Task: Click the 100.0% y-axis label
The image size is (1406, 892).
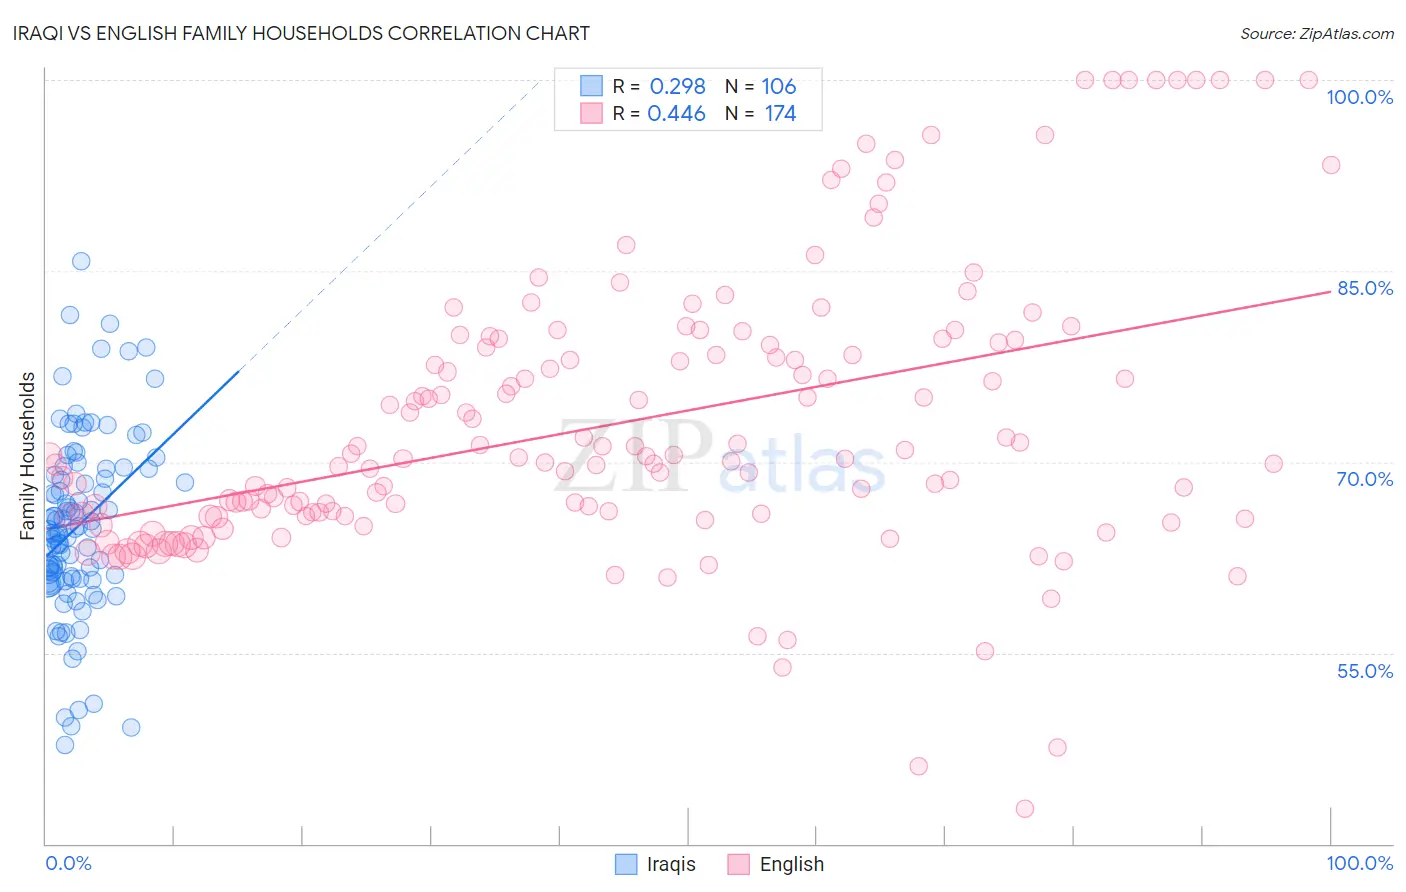Action: pos(1359,97)
